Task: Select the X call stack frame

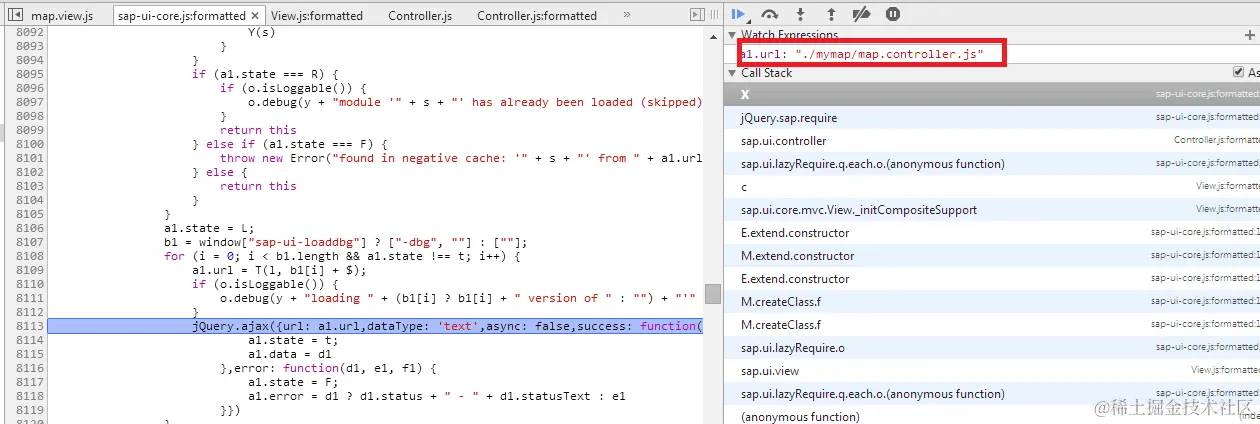Action: tap(992, 94)
